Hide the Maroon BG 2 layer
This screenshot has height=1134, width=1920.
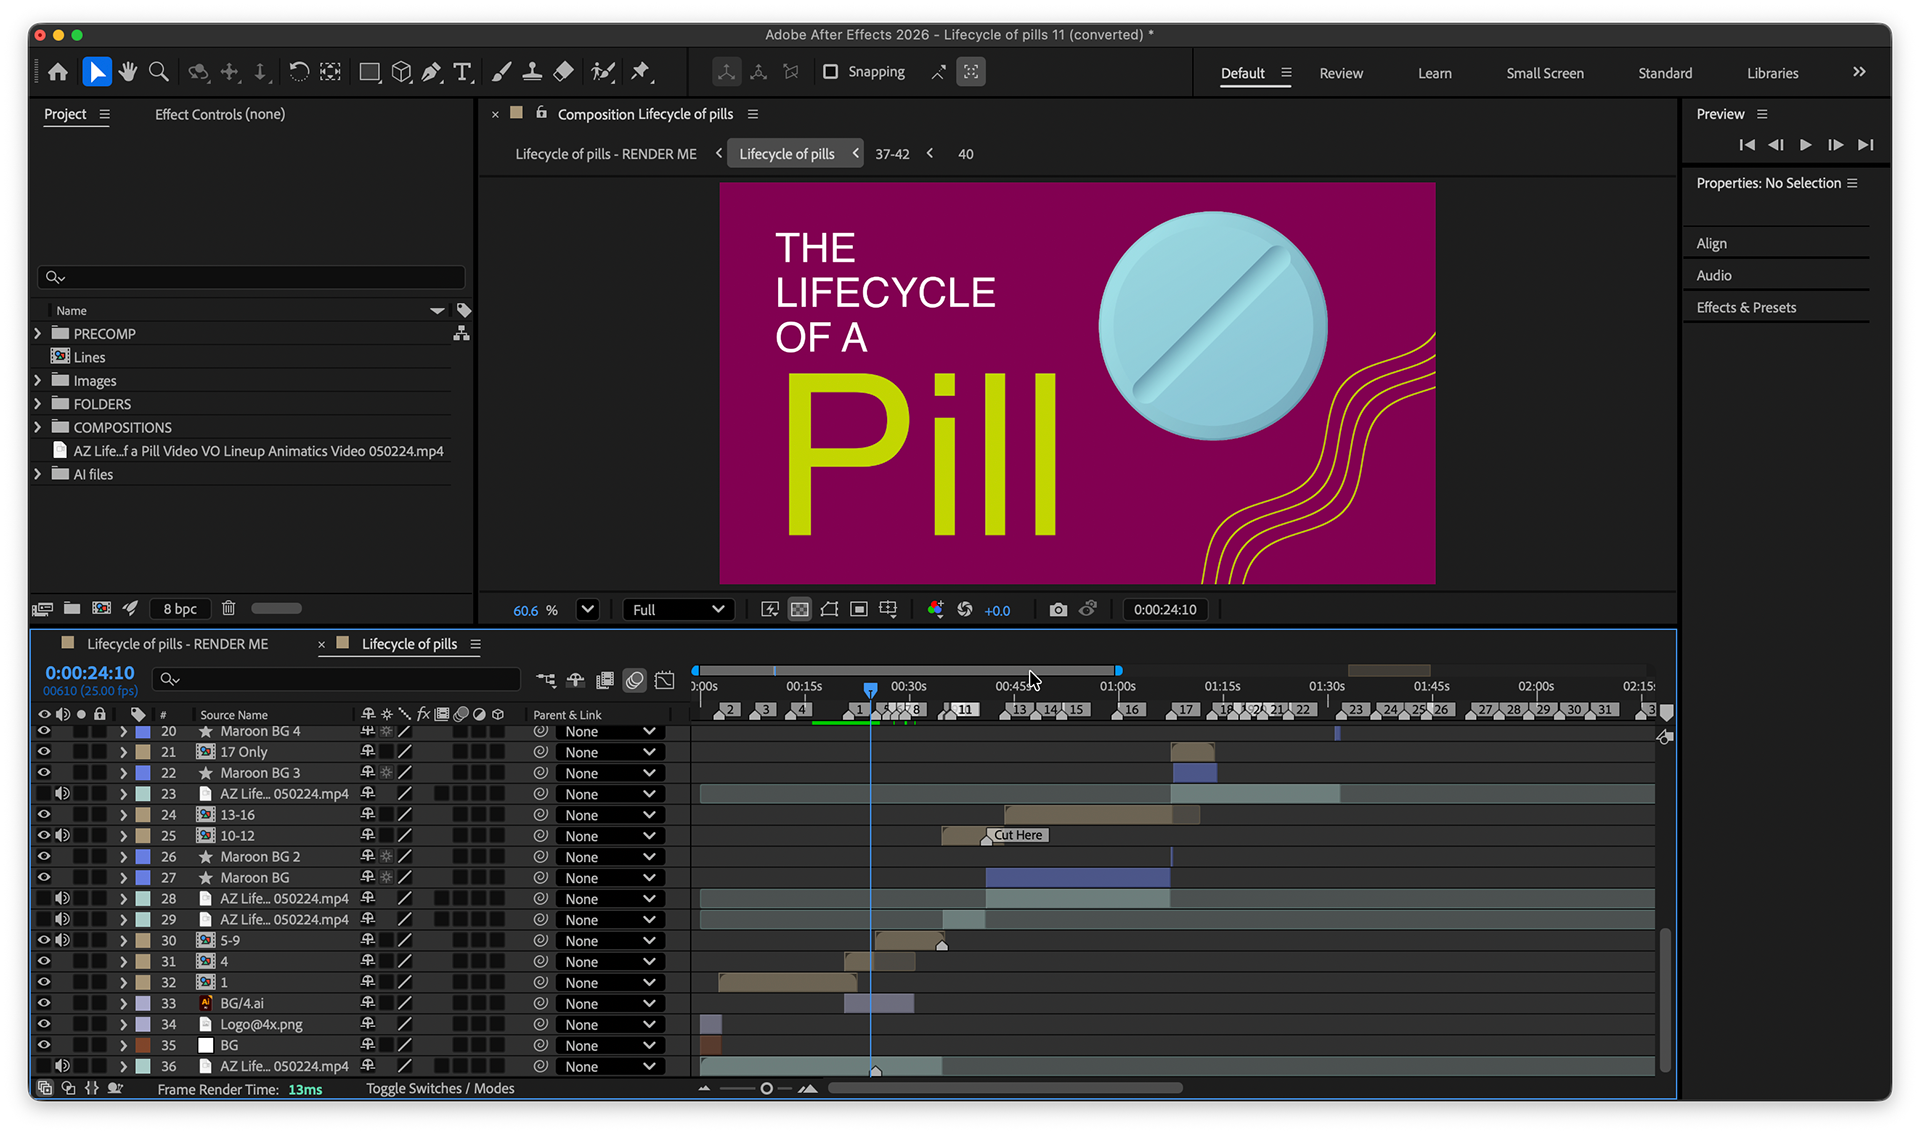(x=44, y=857)
